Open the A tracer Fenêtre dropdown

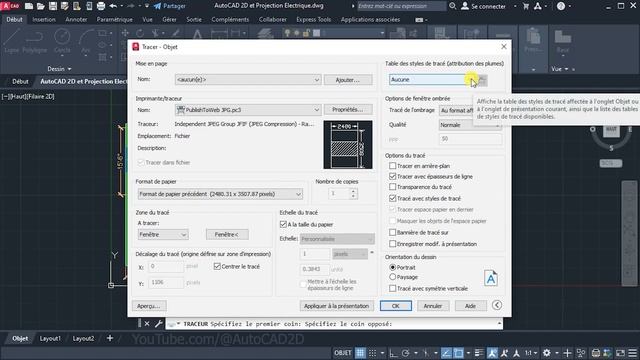point(163,235)
